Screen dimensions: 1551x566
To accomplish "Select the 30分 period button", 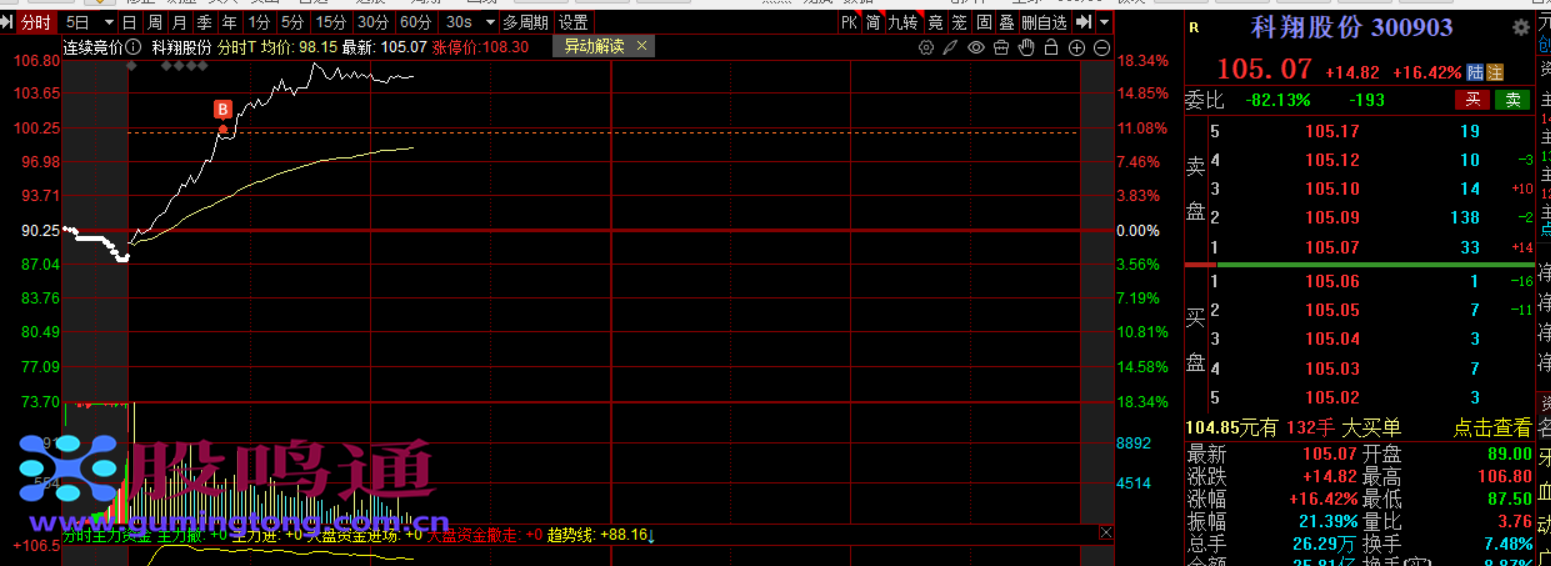I will (372, 22).
